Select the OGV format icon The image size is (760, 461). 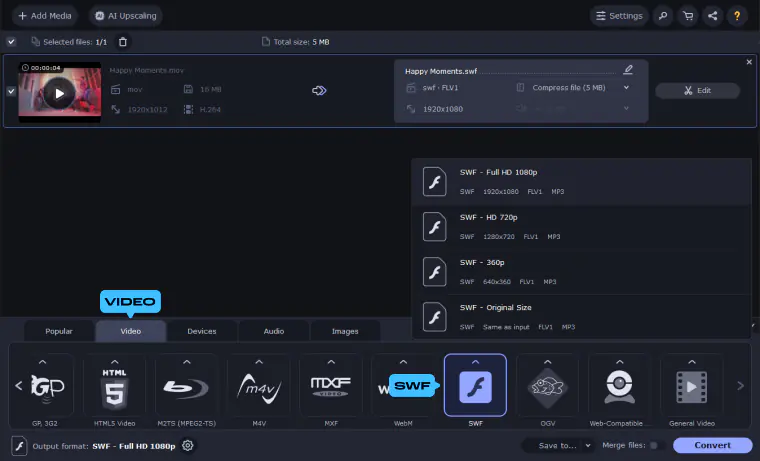(x=548, y=387)
